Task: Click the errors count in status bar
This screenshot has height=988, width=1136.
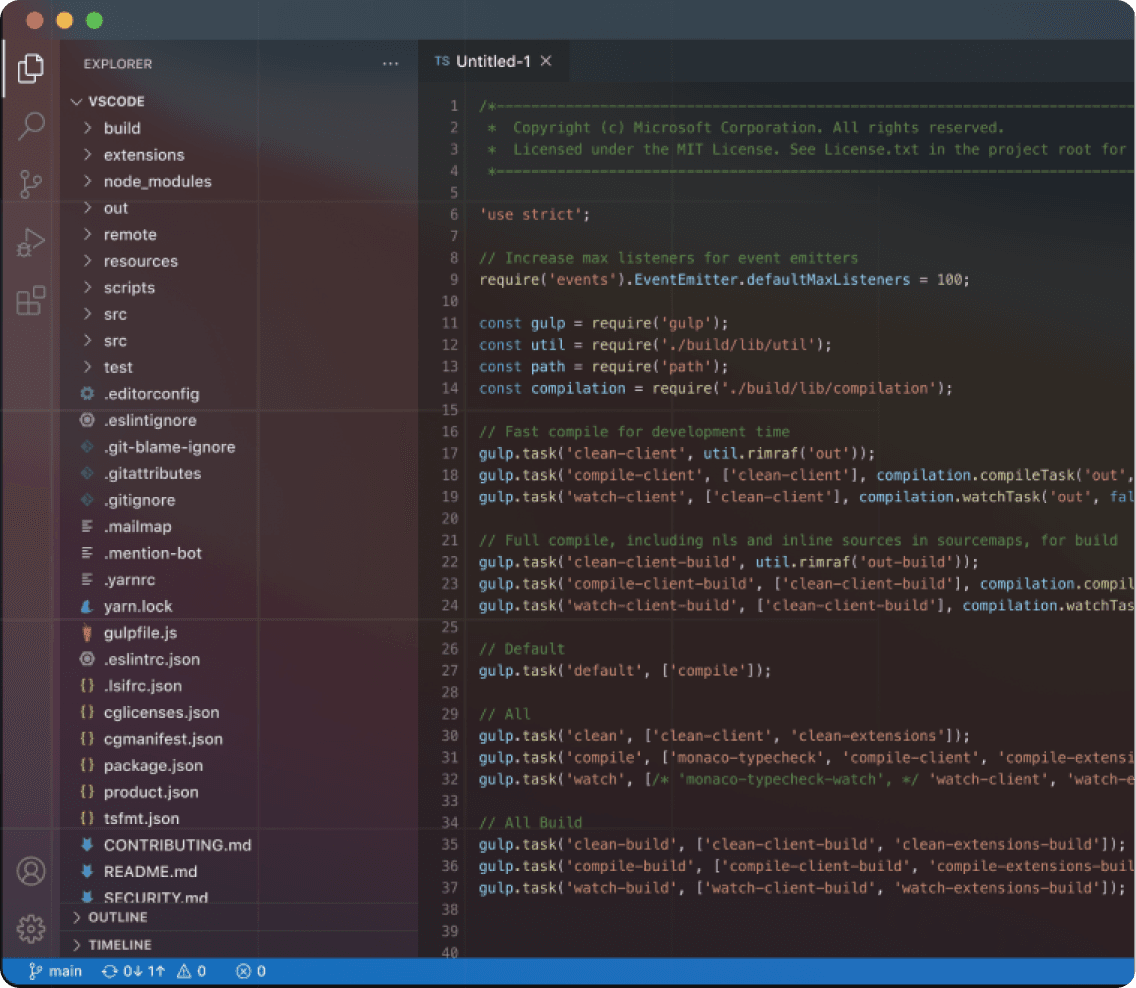Action: 251,971
